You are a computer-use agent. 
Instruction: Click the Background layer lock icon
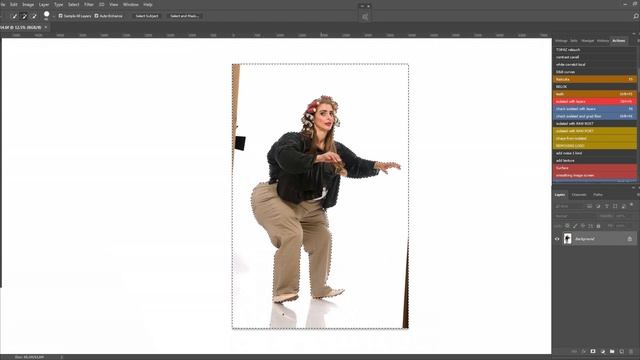pyautogui.click(x=629, y=239)
